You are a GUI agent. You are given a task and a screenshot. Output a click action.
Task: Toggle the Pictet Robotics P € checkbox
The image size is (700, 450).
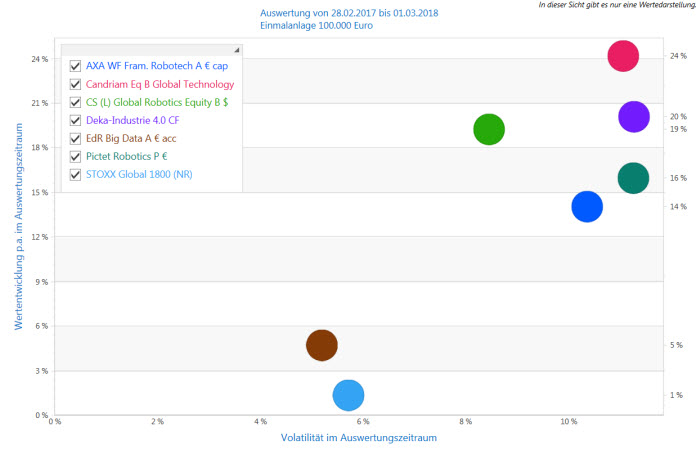[x=75, y=156]
